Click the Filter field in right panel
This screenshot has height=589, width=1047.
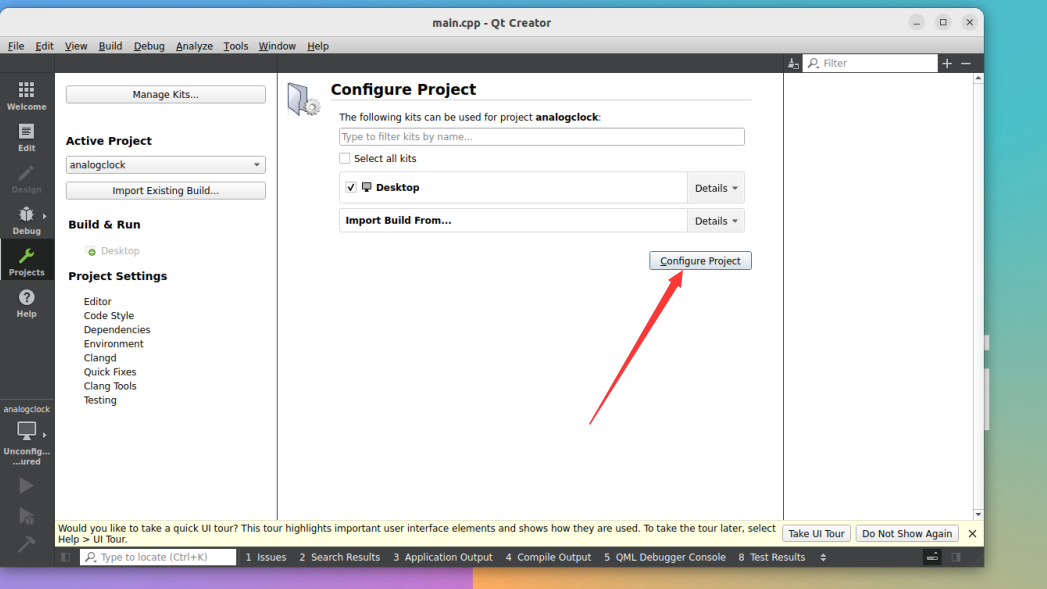(x=870, y=63)
